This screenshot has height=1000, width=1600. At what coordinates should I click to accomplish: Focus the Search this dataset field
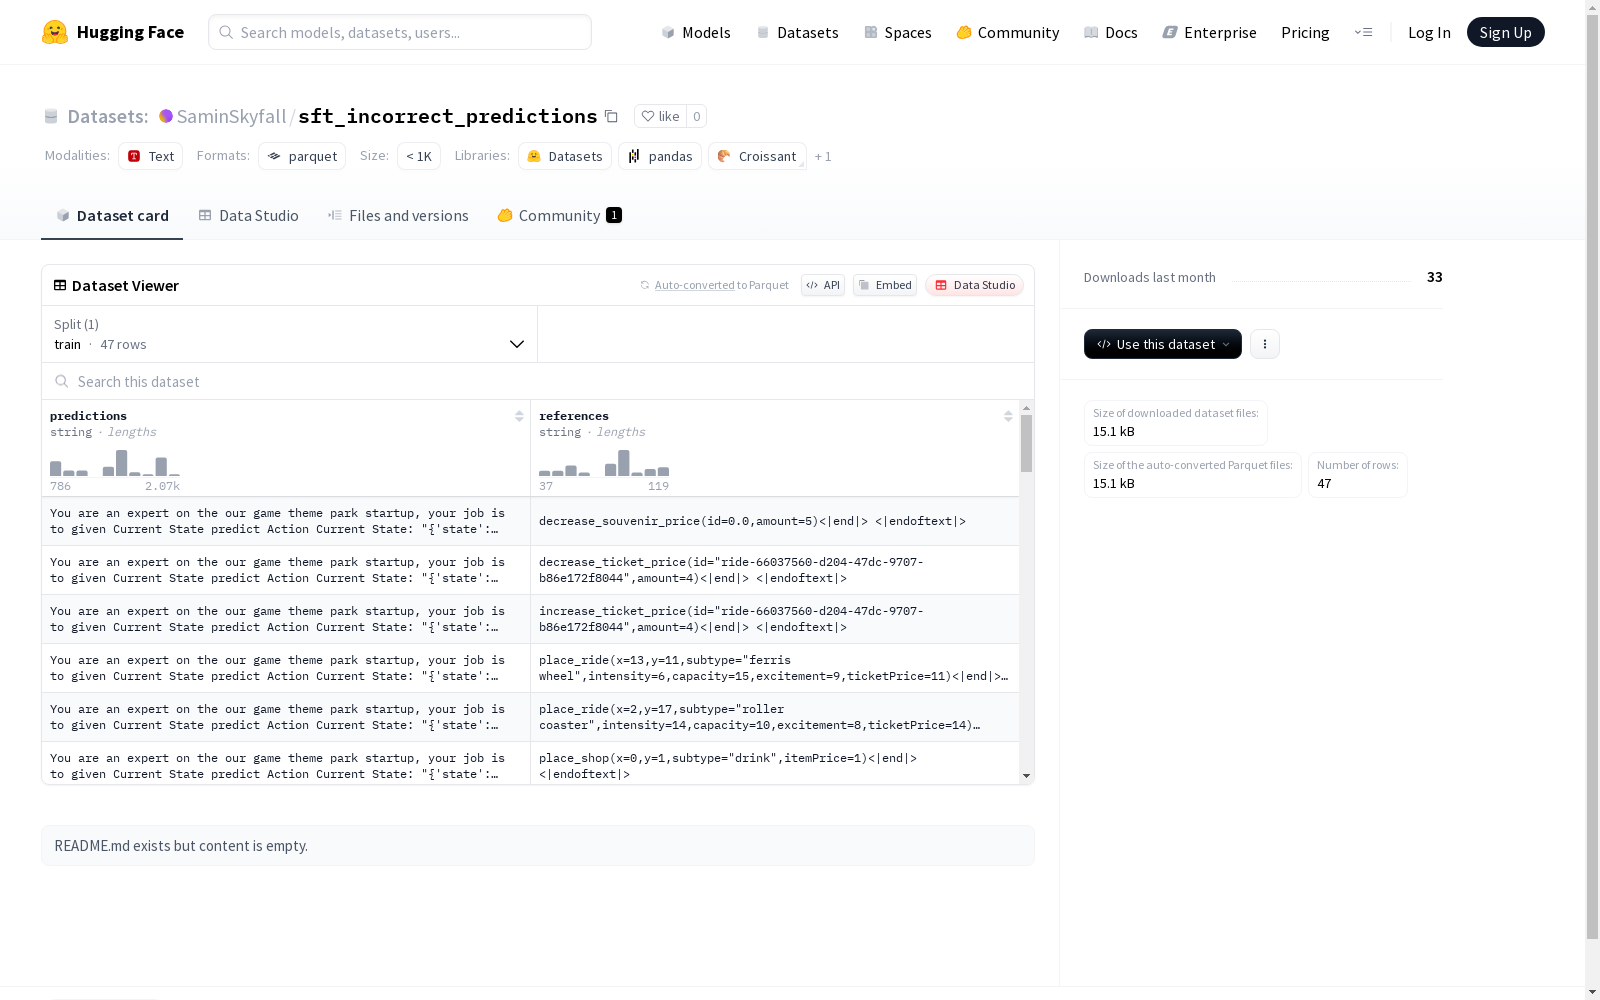538,381
